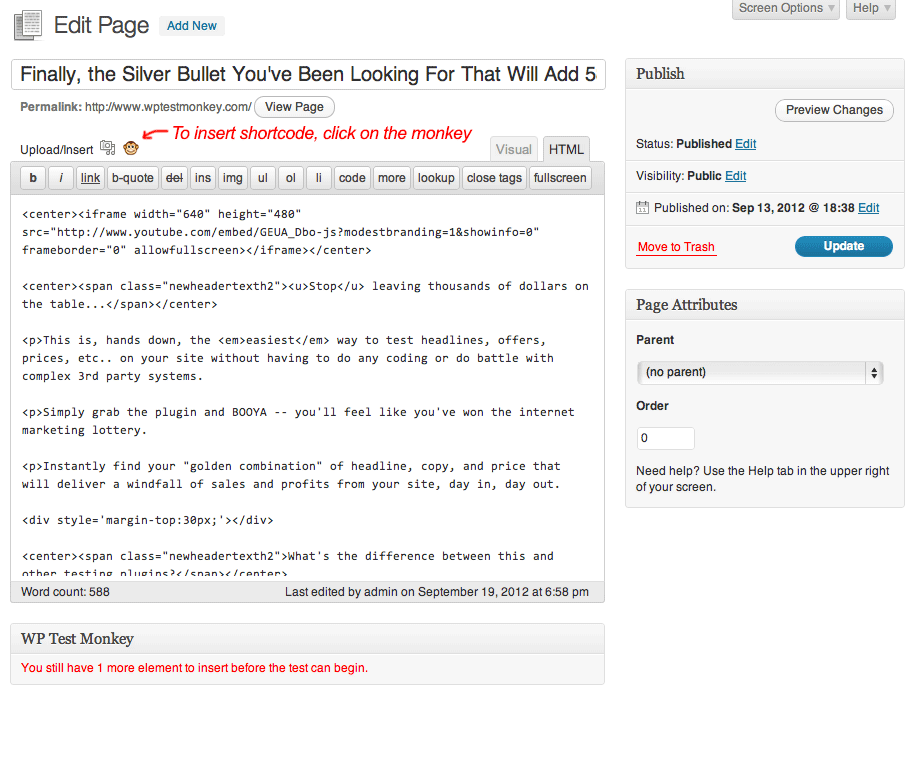Switch to the Visual editor tab

[x=514, y=150]
